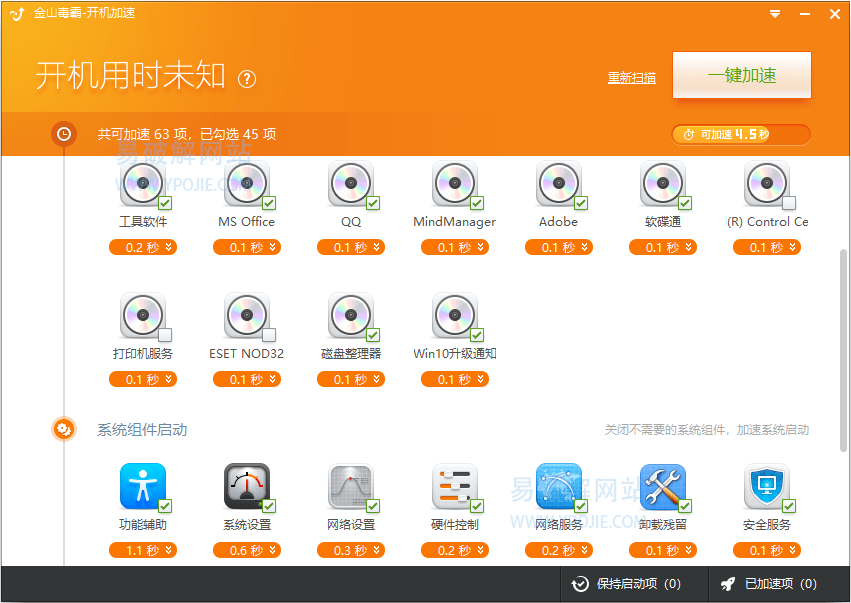Check the 打印机服务 checkbox

click(165, 335)
